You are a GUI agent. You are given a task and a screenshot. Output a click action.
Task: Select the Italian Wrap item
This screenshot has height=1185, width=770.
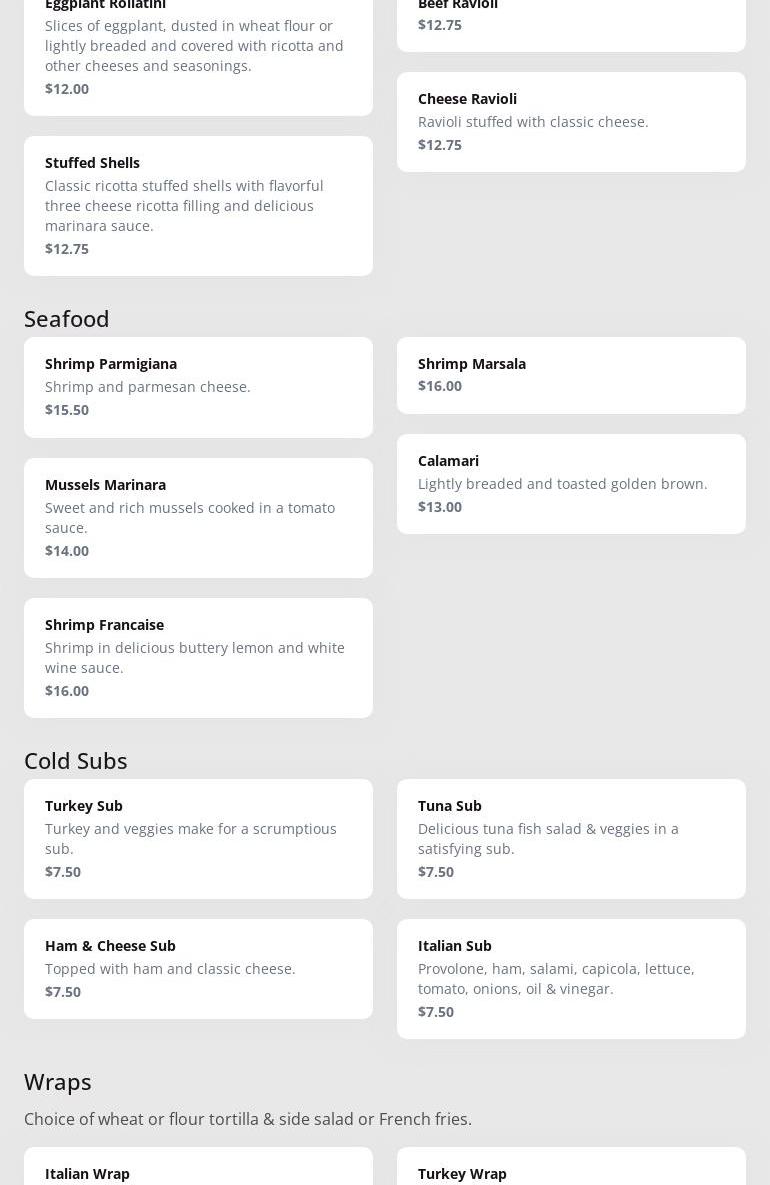[198, 1170]
